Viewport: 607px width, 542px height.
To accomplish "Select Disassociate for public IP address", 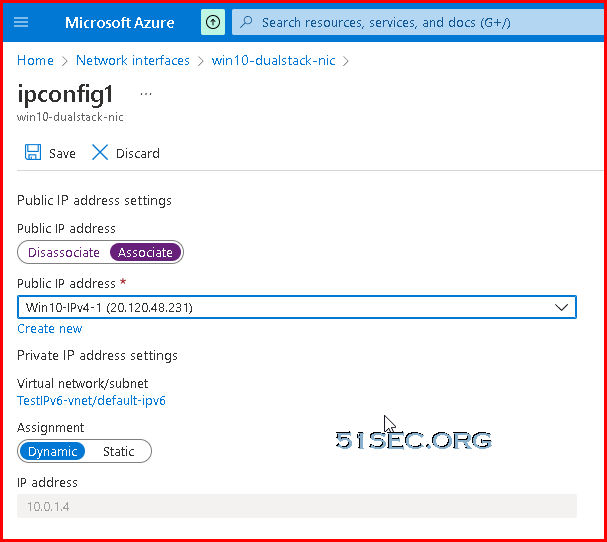I will pos(64,252).
